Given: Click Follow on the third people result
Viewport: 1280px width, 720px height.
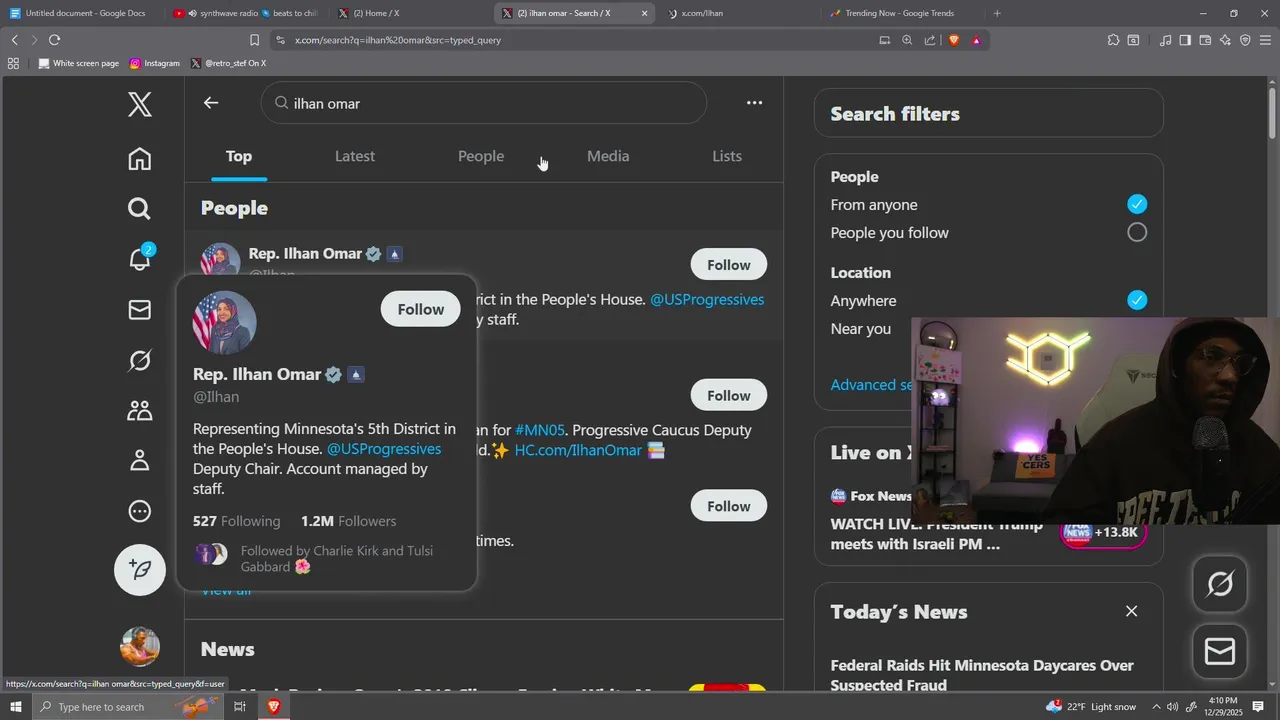Looking at the screenshot, I should [729, 507].
